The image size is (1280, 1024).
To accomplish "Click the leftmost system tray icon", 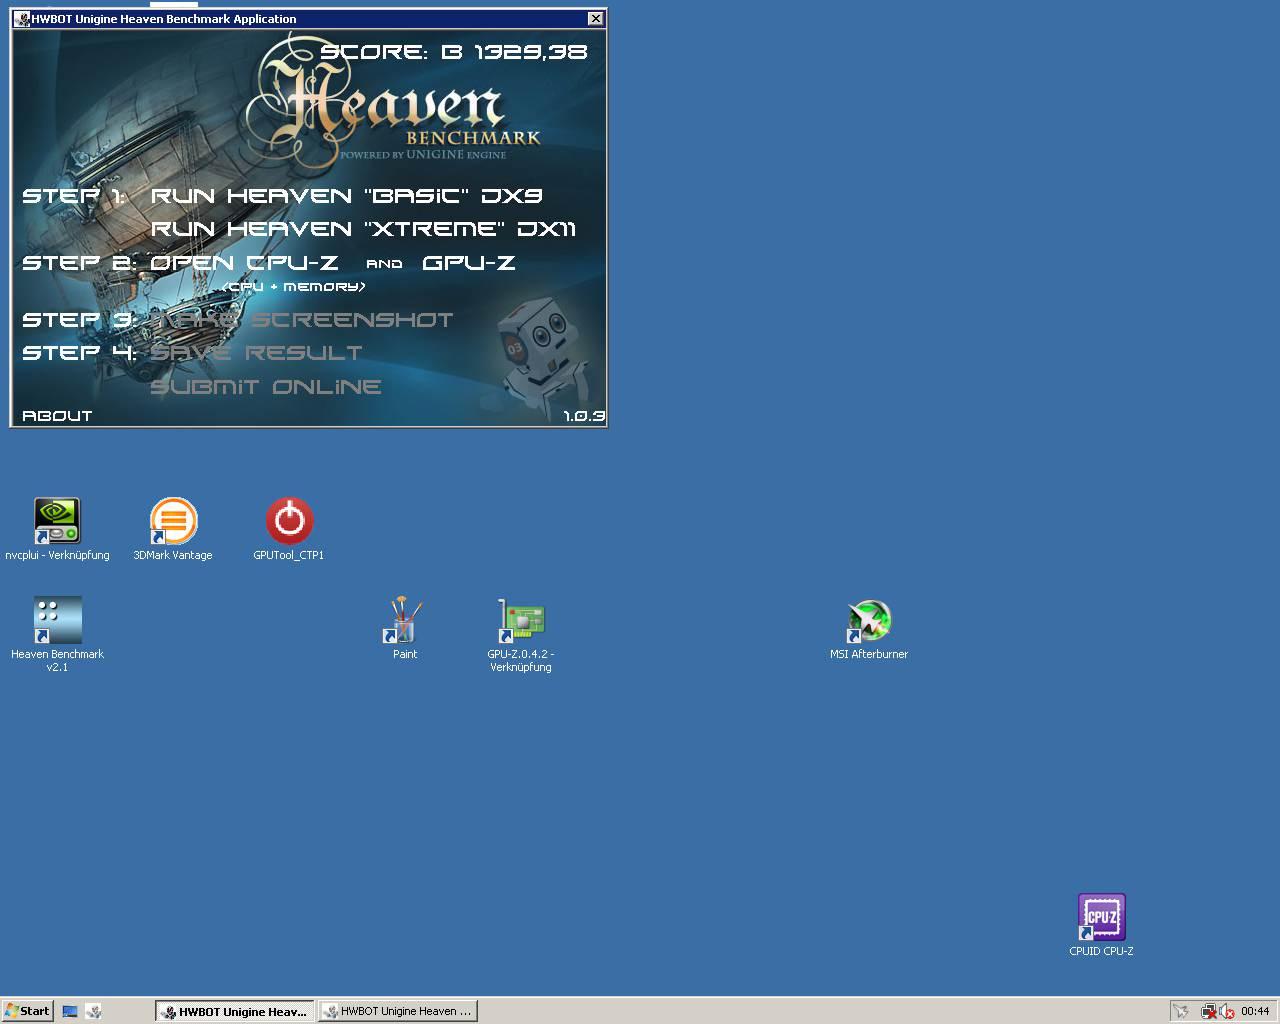I will [x=1181, y=1011].
